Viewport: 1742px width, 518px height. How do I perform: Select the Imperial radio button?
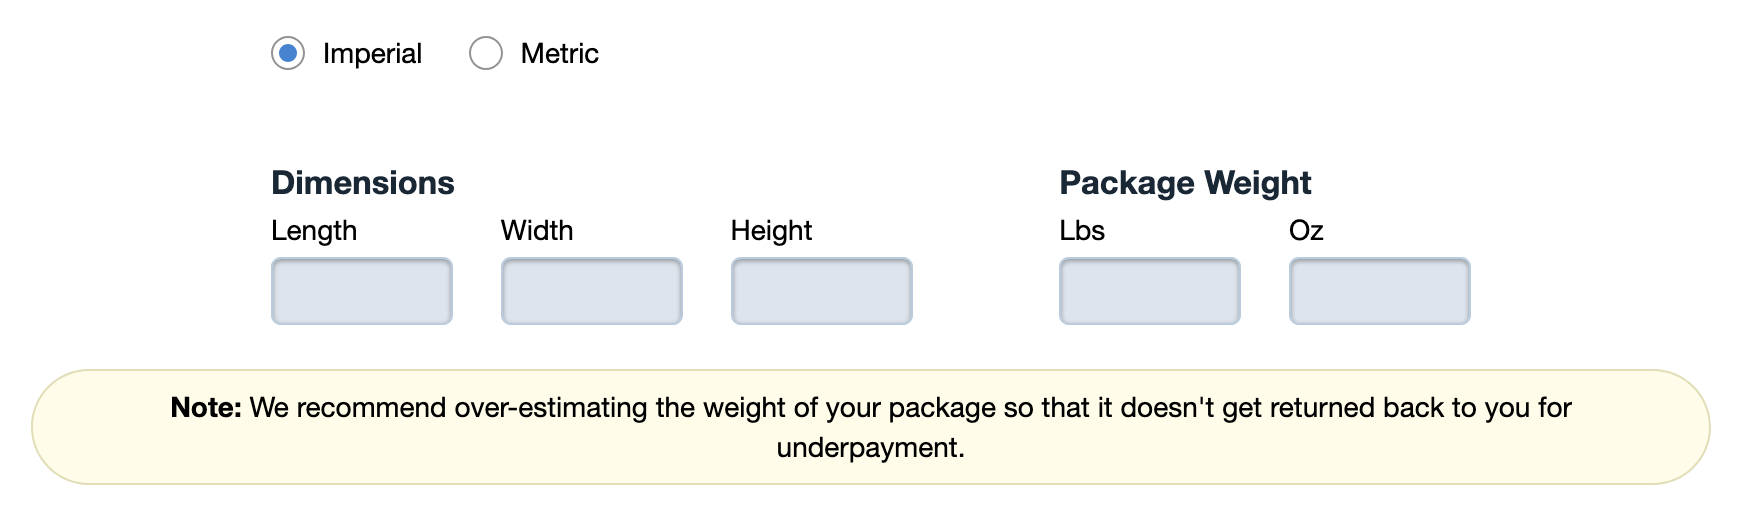click(x=288, y=53)
